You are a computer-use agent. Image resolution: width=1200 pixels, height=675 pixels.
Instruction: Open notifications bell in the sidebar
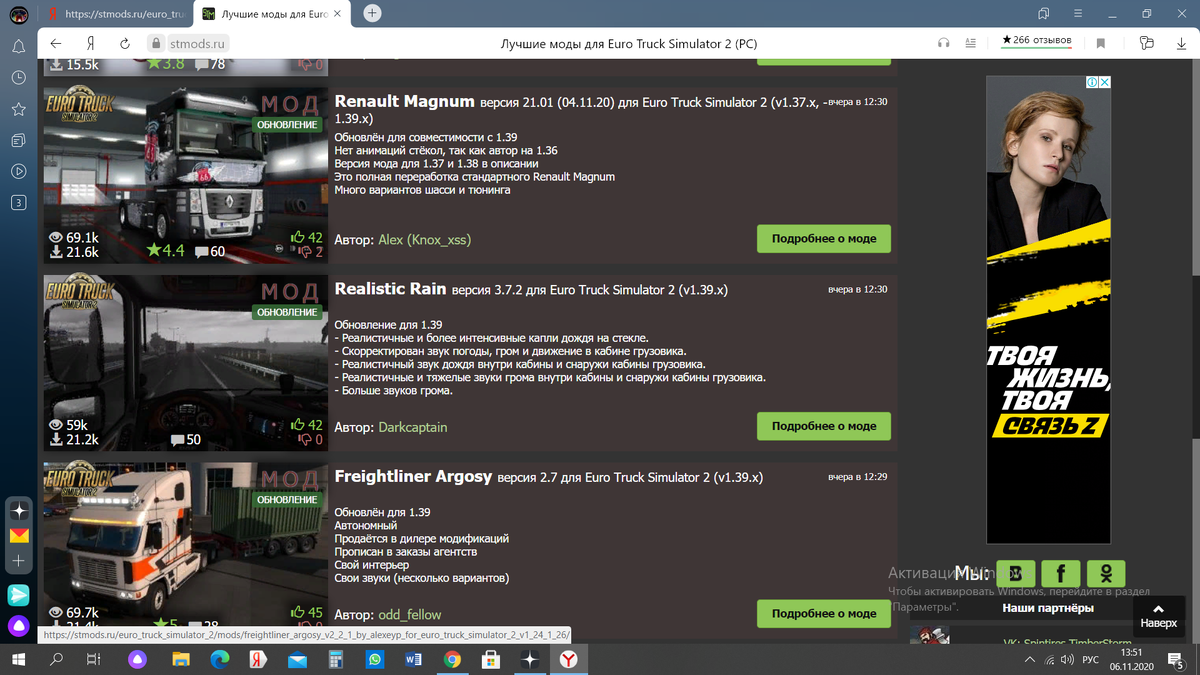tap(18, 47)
